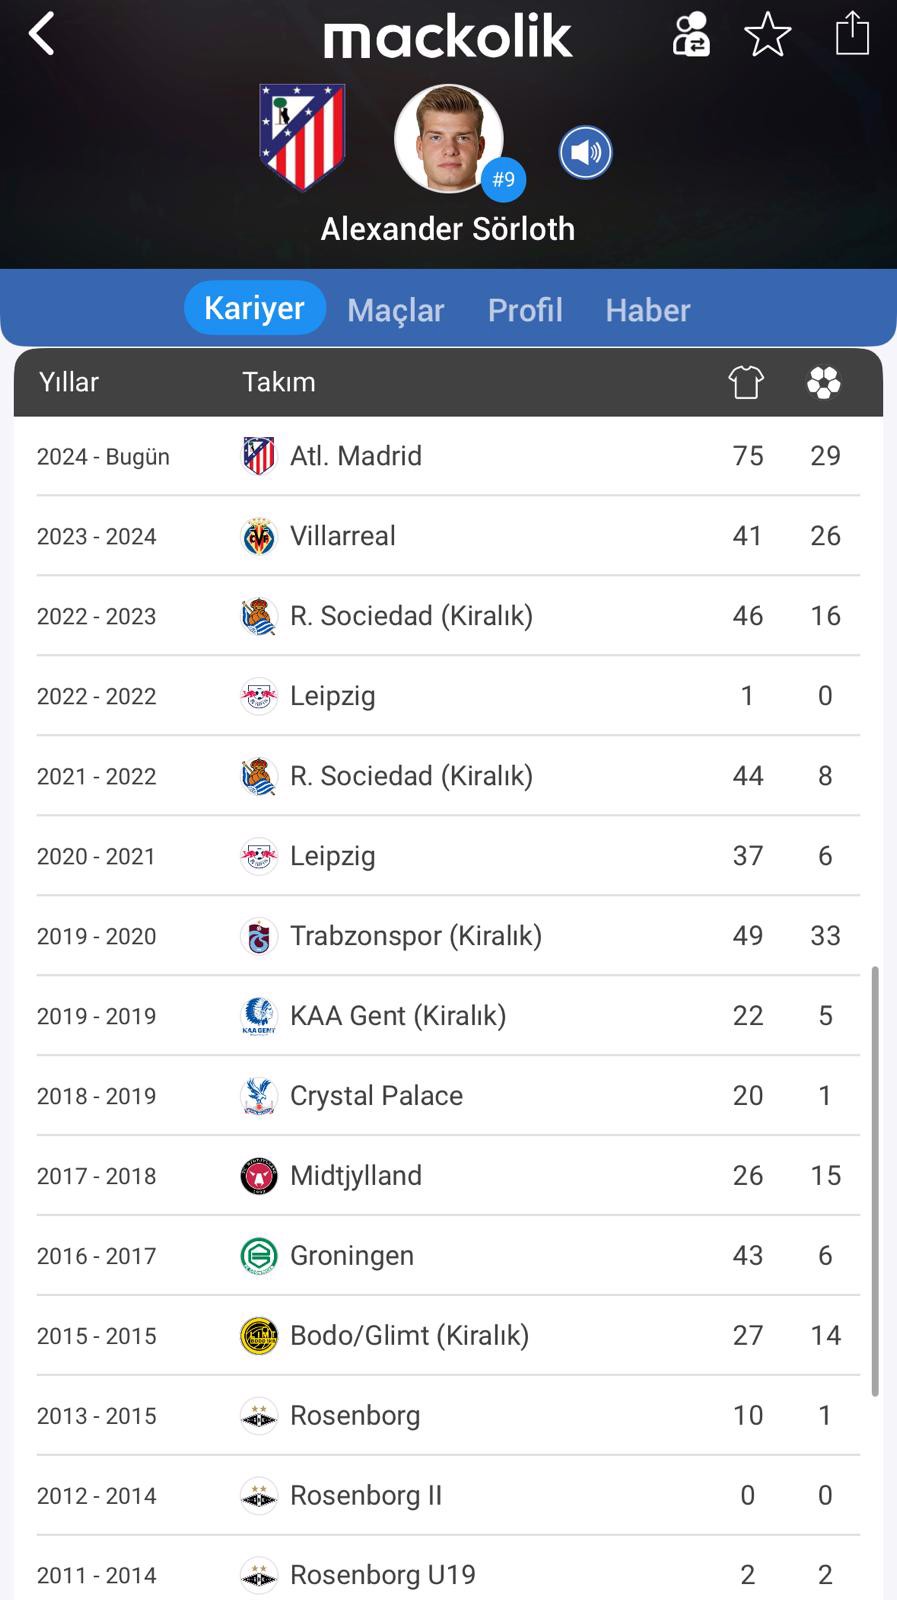Click the vertical scrollbar on the career list
This screenshot has height=1600, width=897.
coord(875,1180)
